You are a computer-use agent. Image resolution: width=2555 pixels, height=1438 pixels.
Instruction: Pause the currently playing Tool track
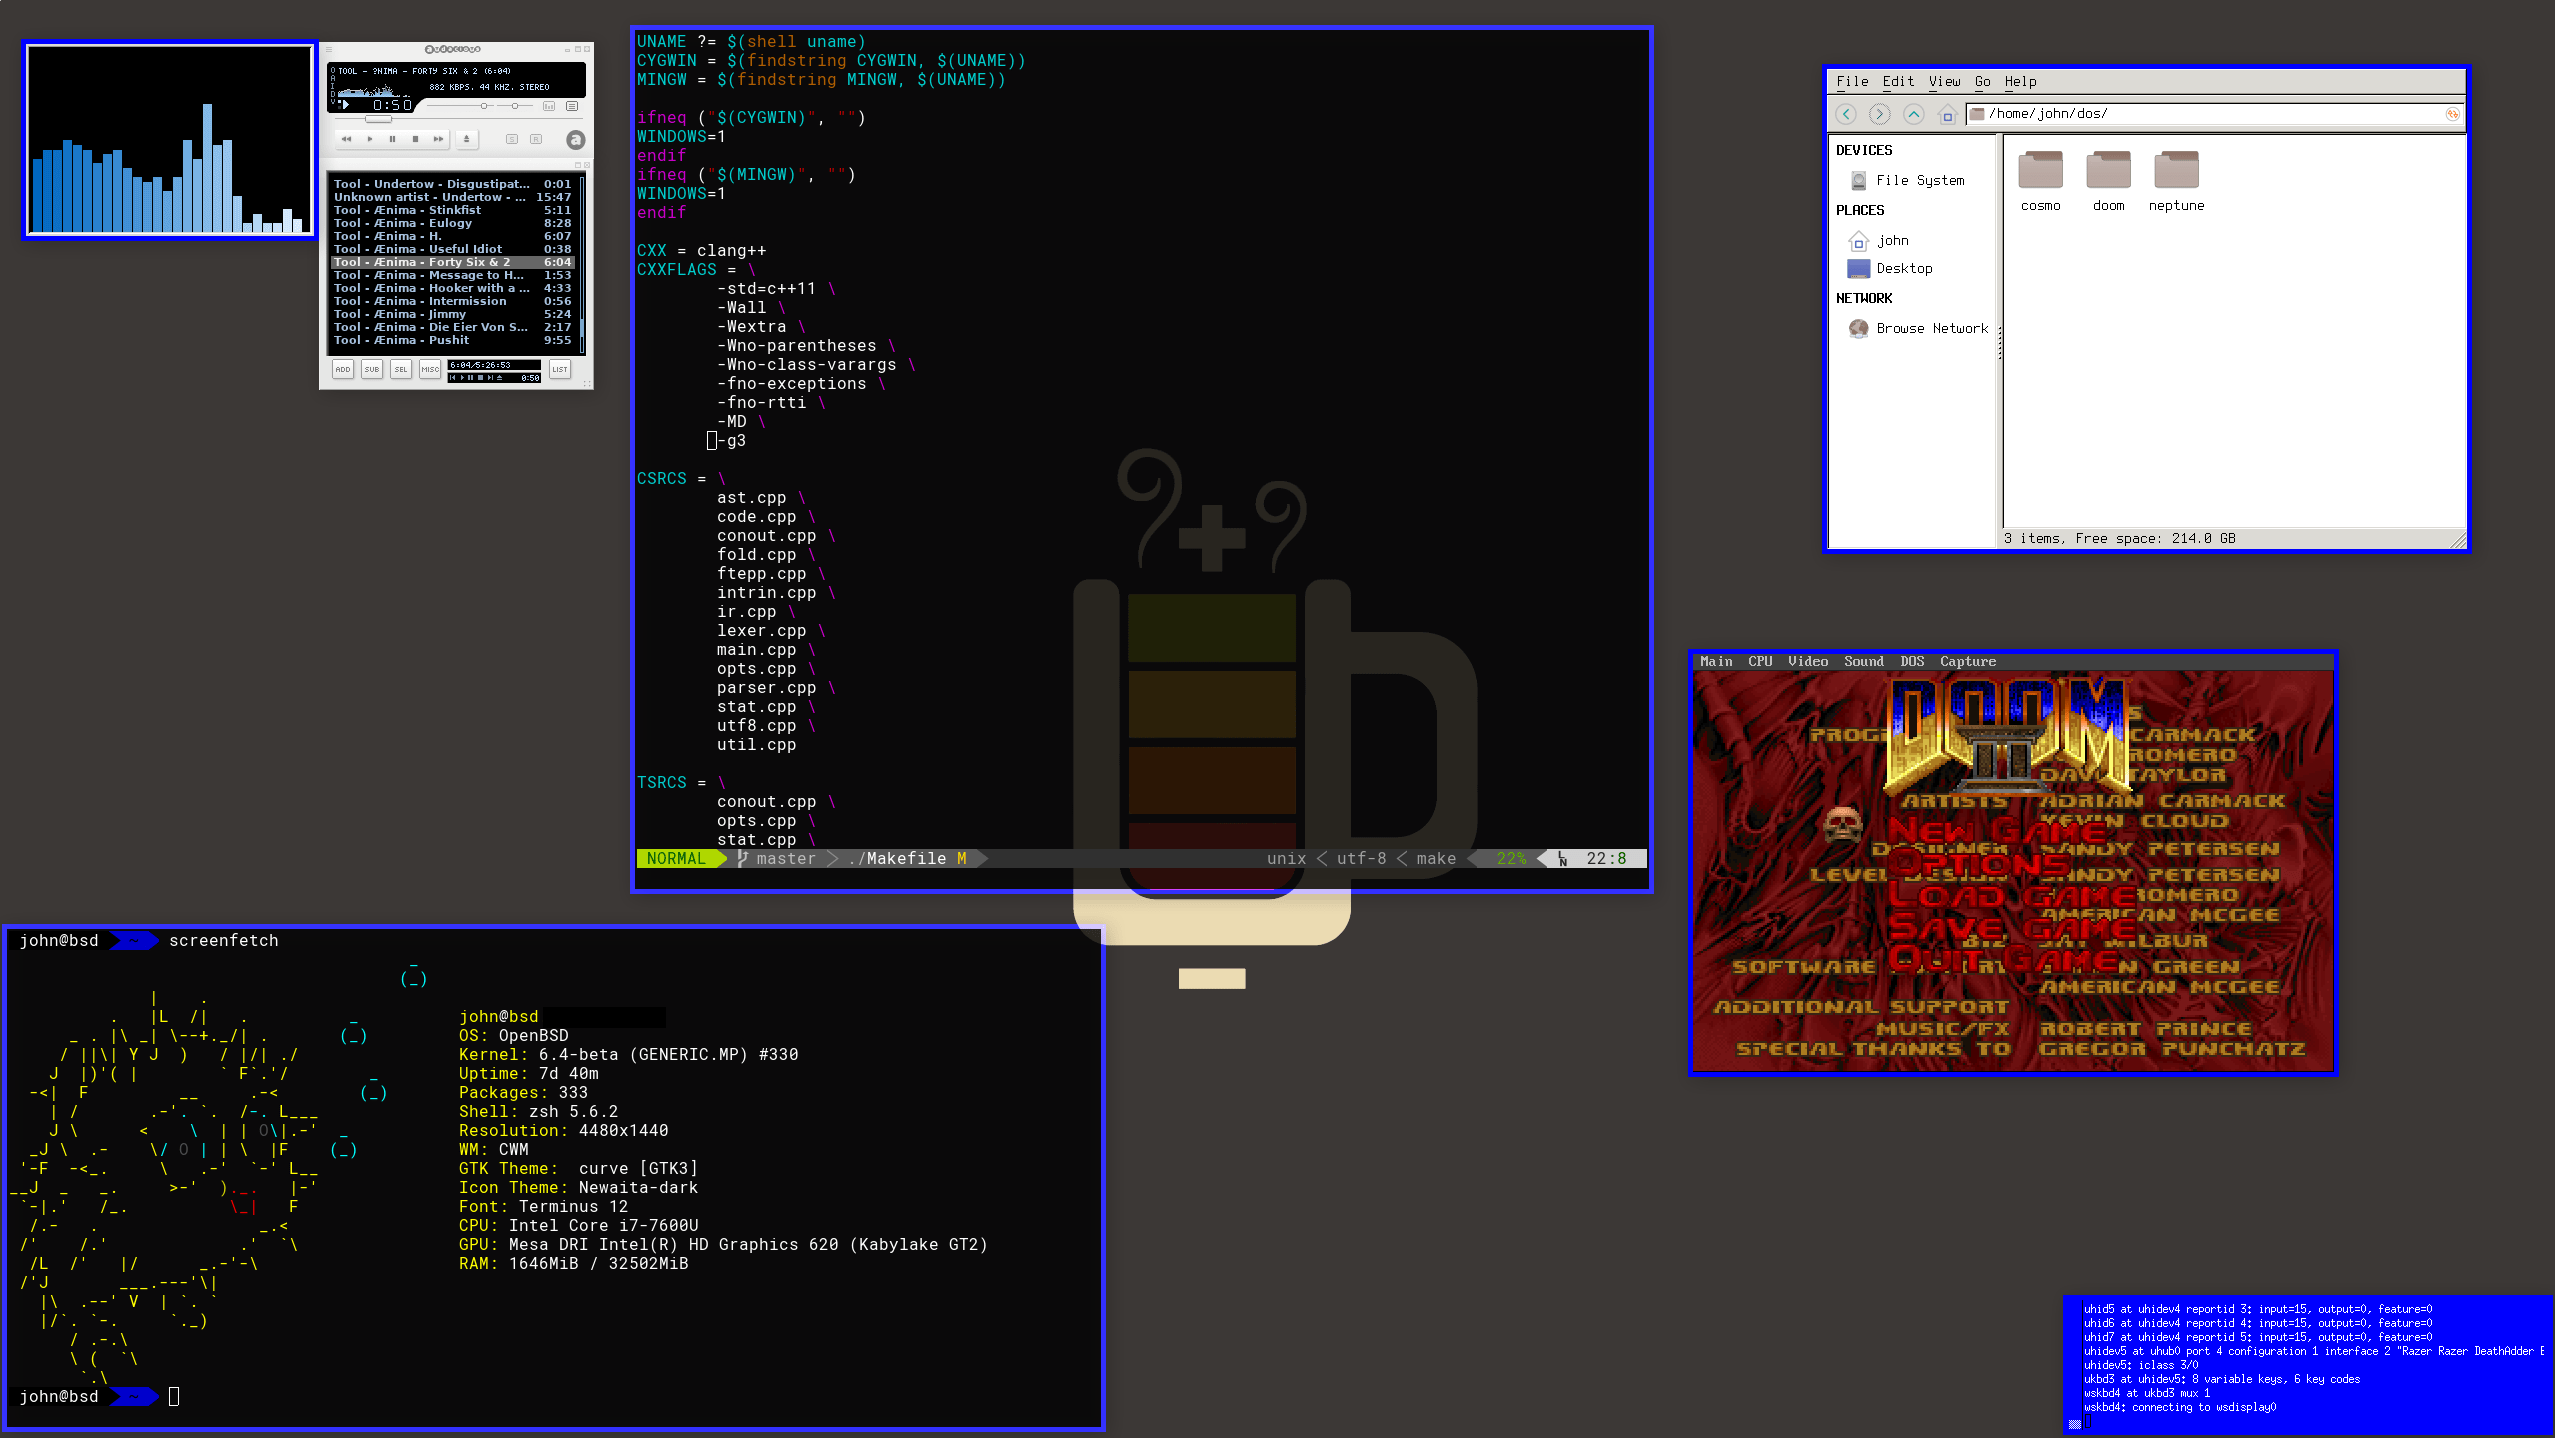click(392, 139)
